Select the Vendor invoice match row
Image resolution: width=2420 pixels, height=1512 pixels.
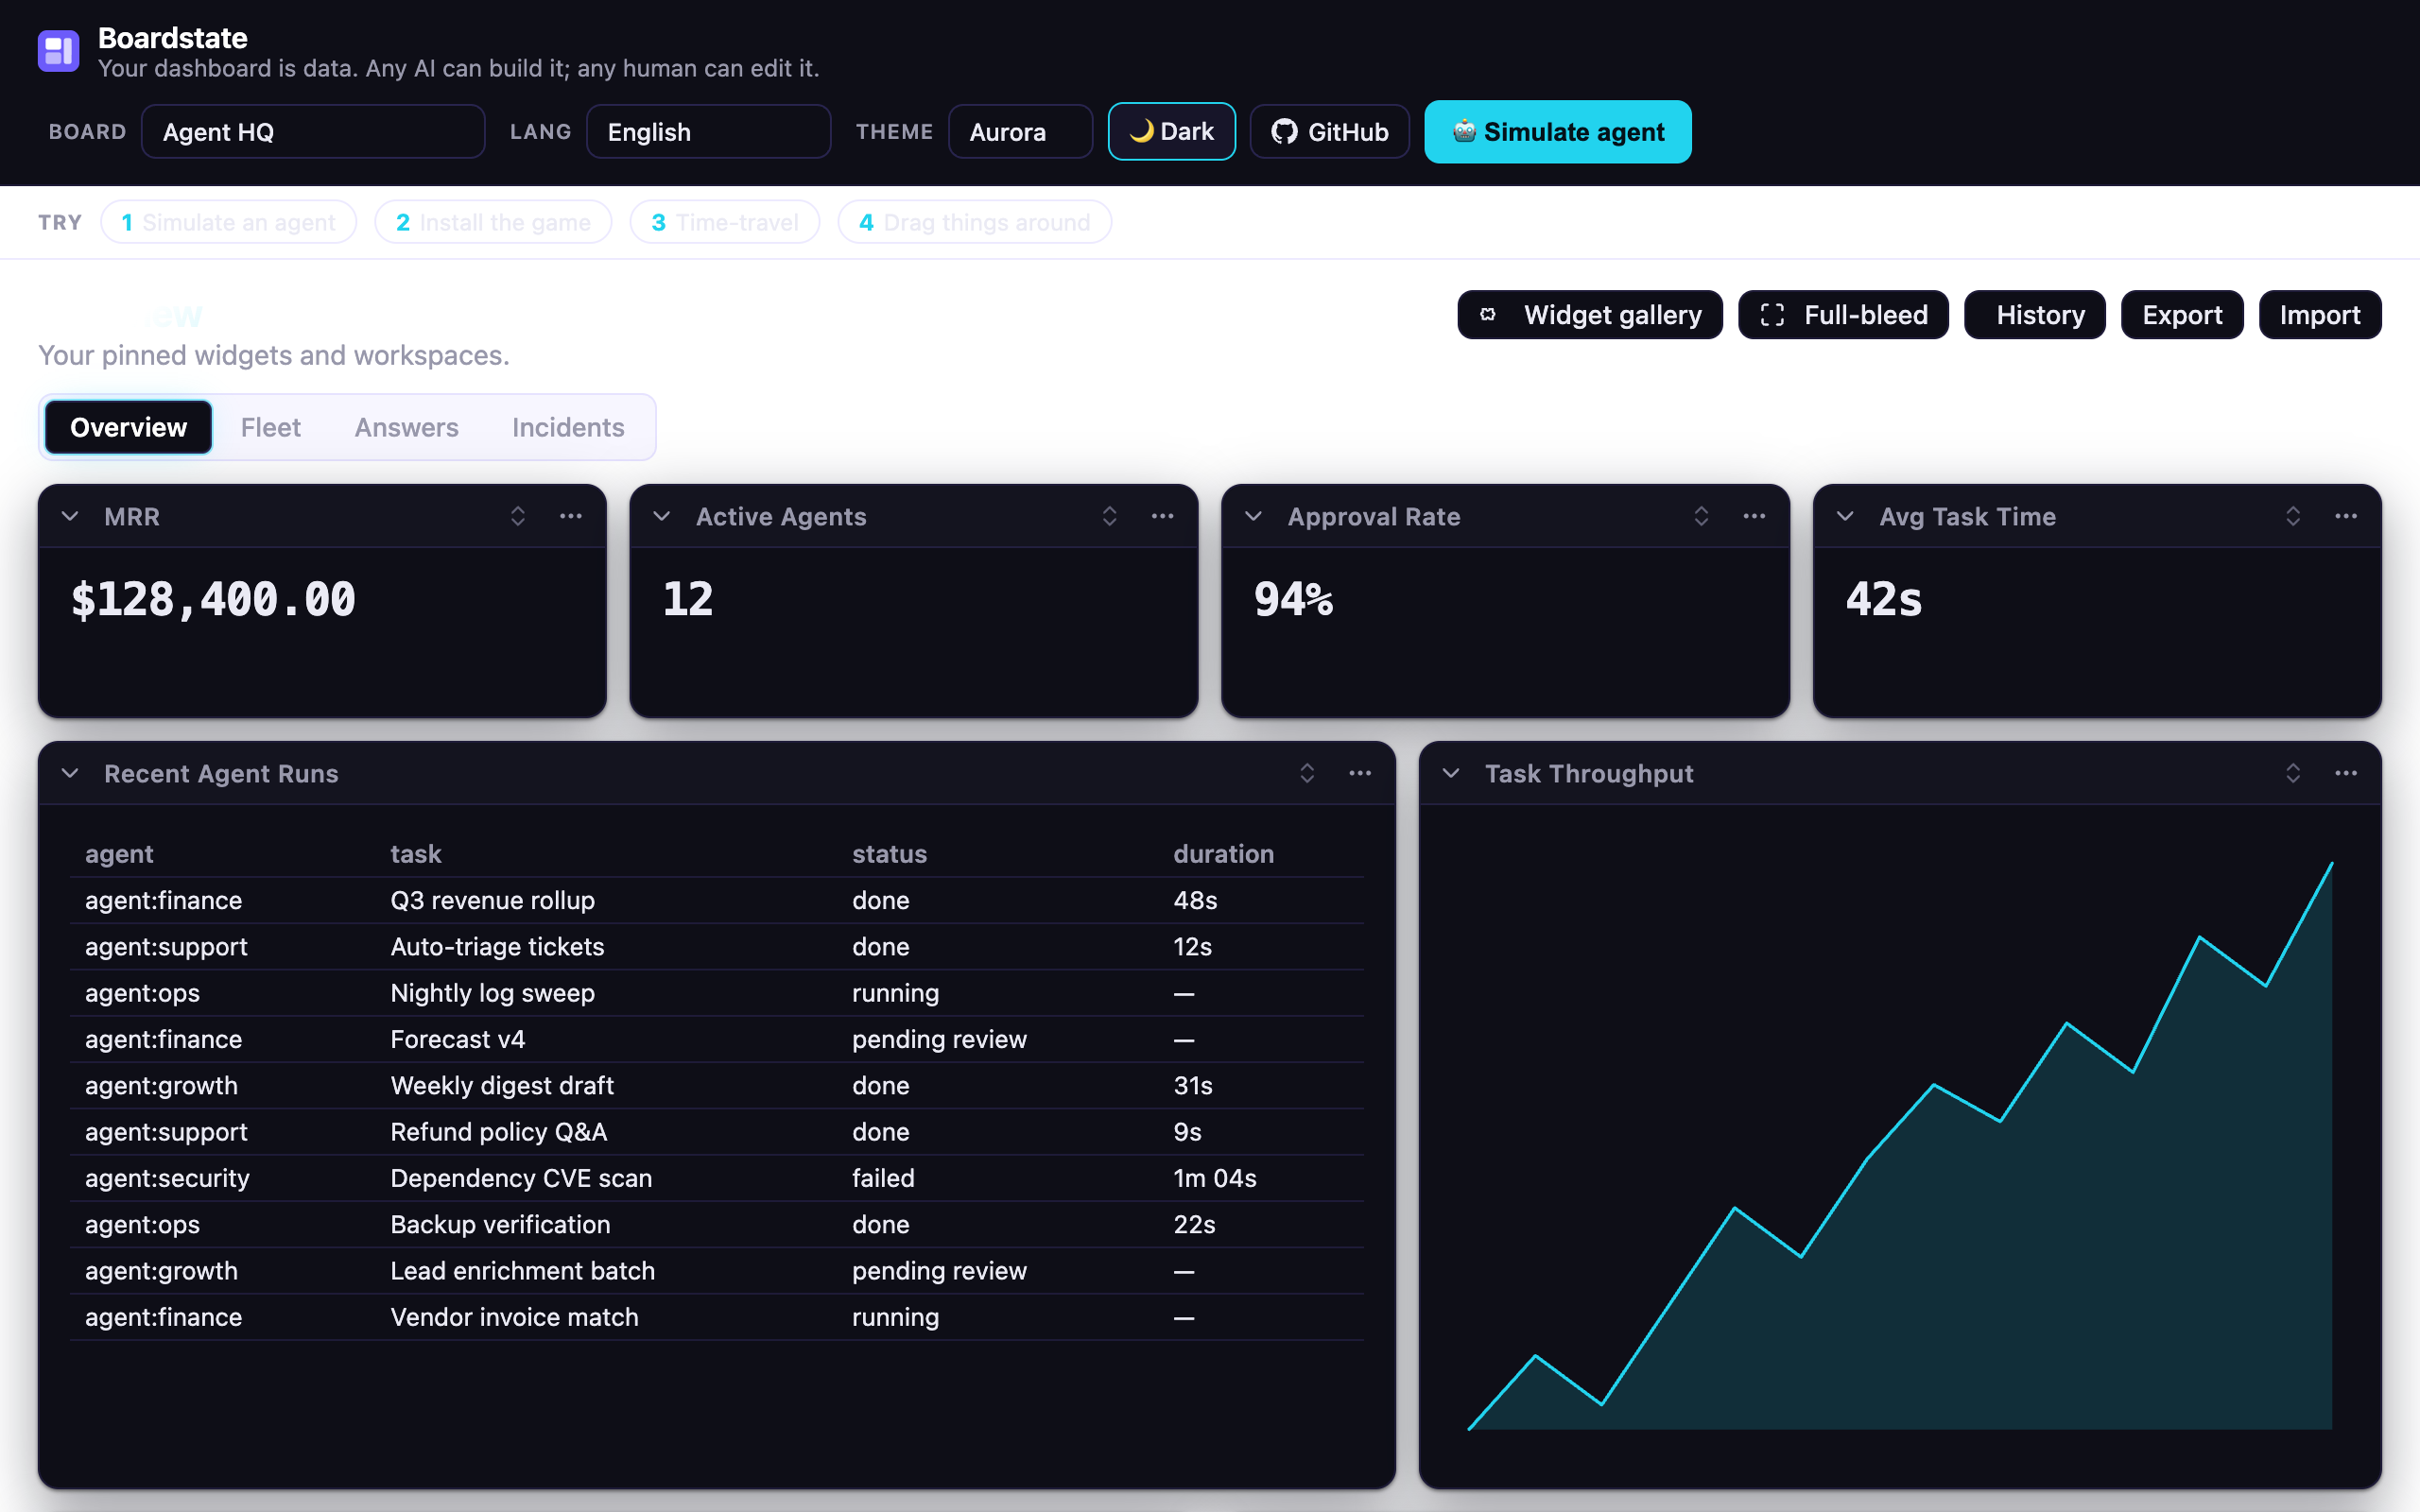tap(717, 1317)
